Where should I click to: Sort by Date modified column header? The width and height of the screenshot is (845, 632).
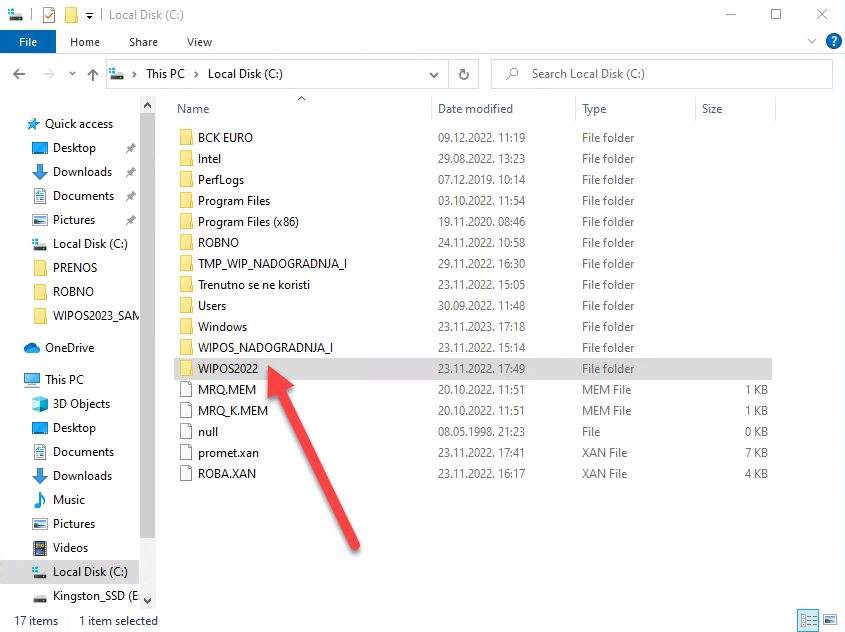click(475, 109)
